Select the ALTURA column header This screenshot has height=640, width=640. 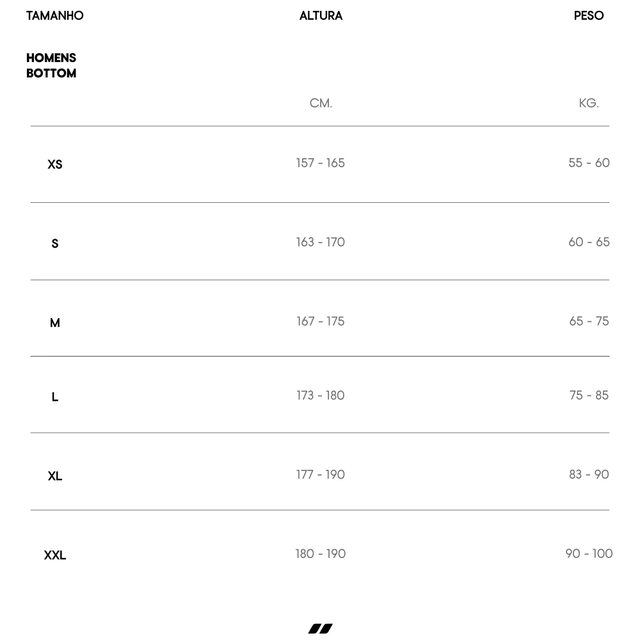321,16
